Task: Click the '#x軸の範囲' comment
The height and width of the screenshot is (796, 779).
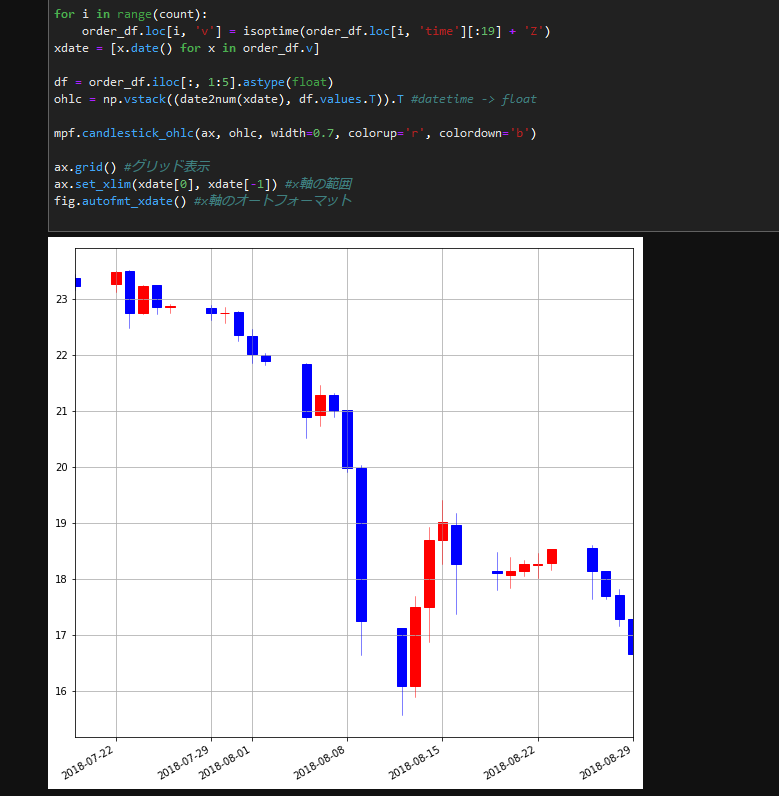Action: click(x=318, y=184)
